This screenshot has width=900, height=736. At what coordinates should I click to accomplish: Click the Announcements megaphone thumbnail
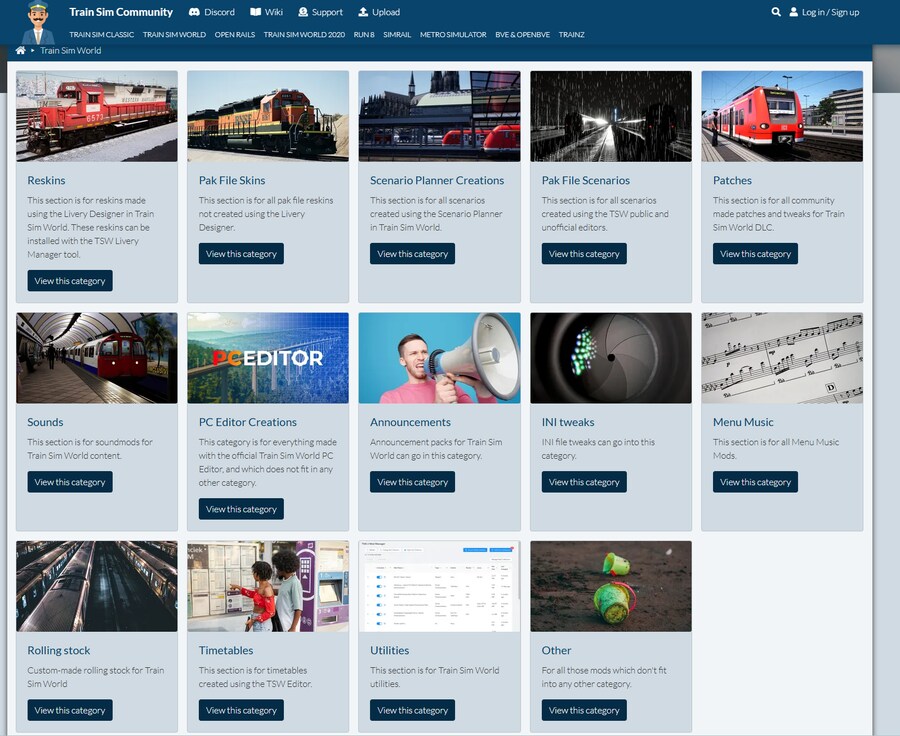(x=439, y=358)
